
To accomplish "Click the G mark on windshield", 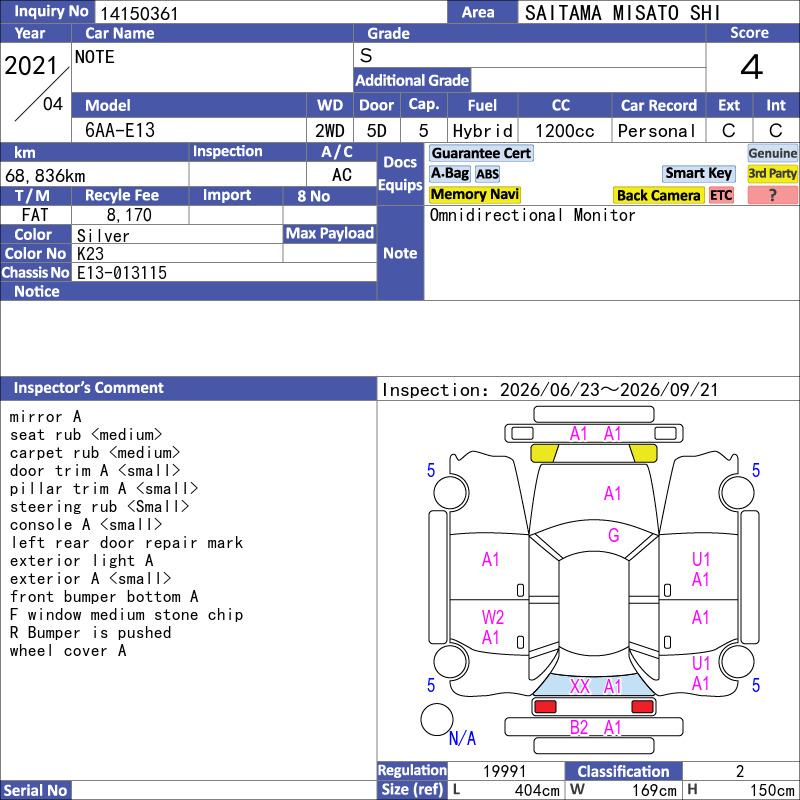I will point(613,535).
